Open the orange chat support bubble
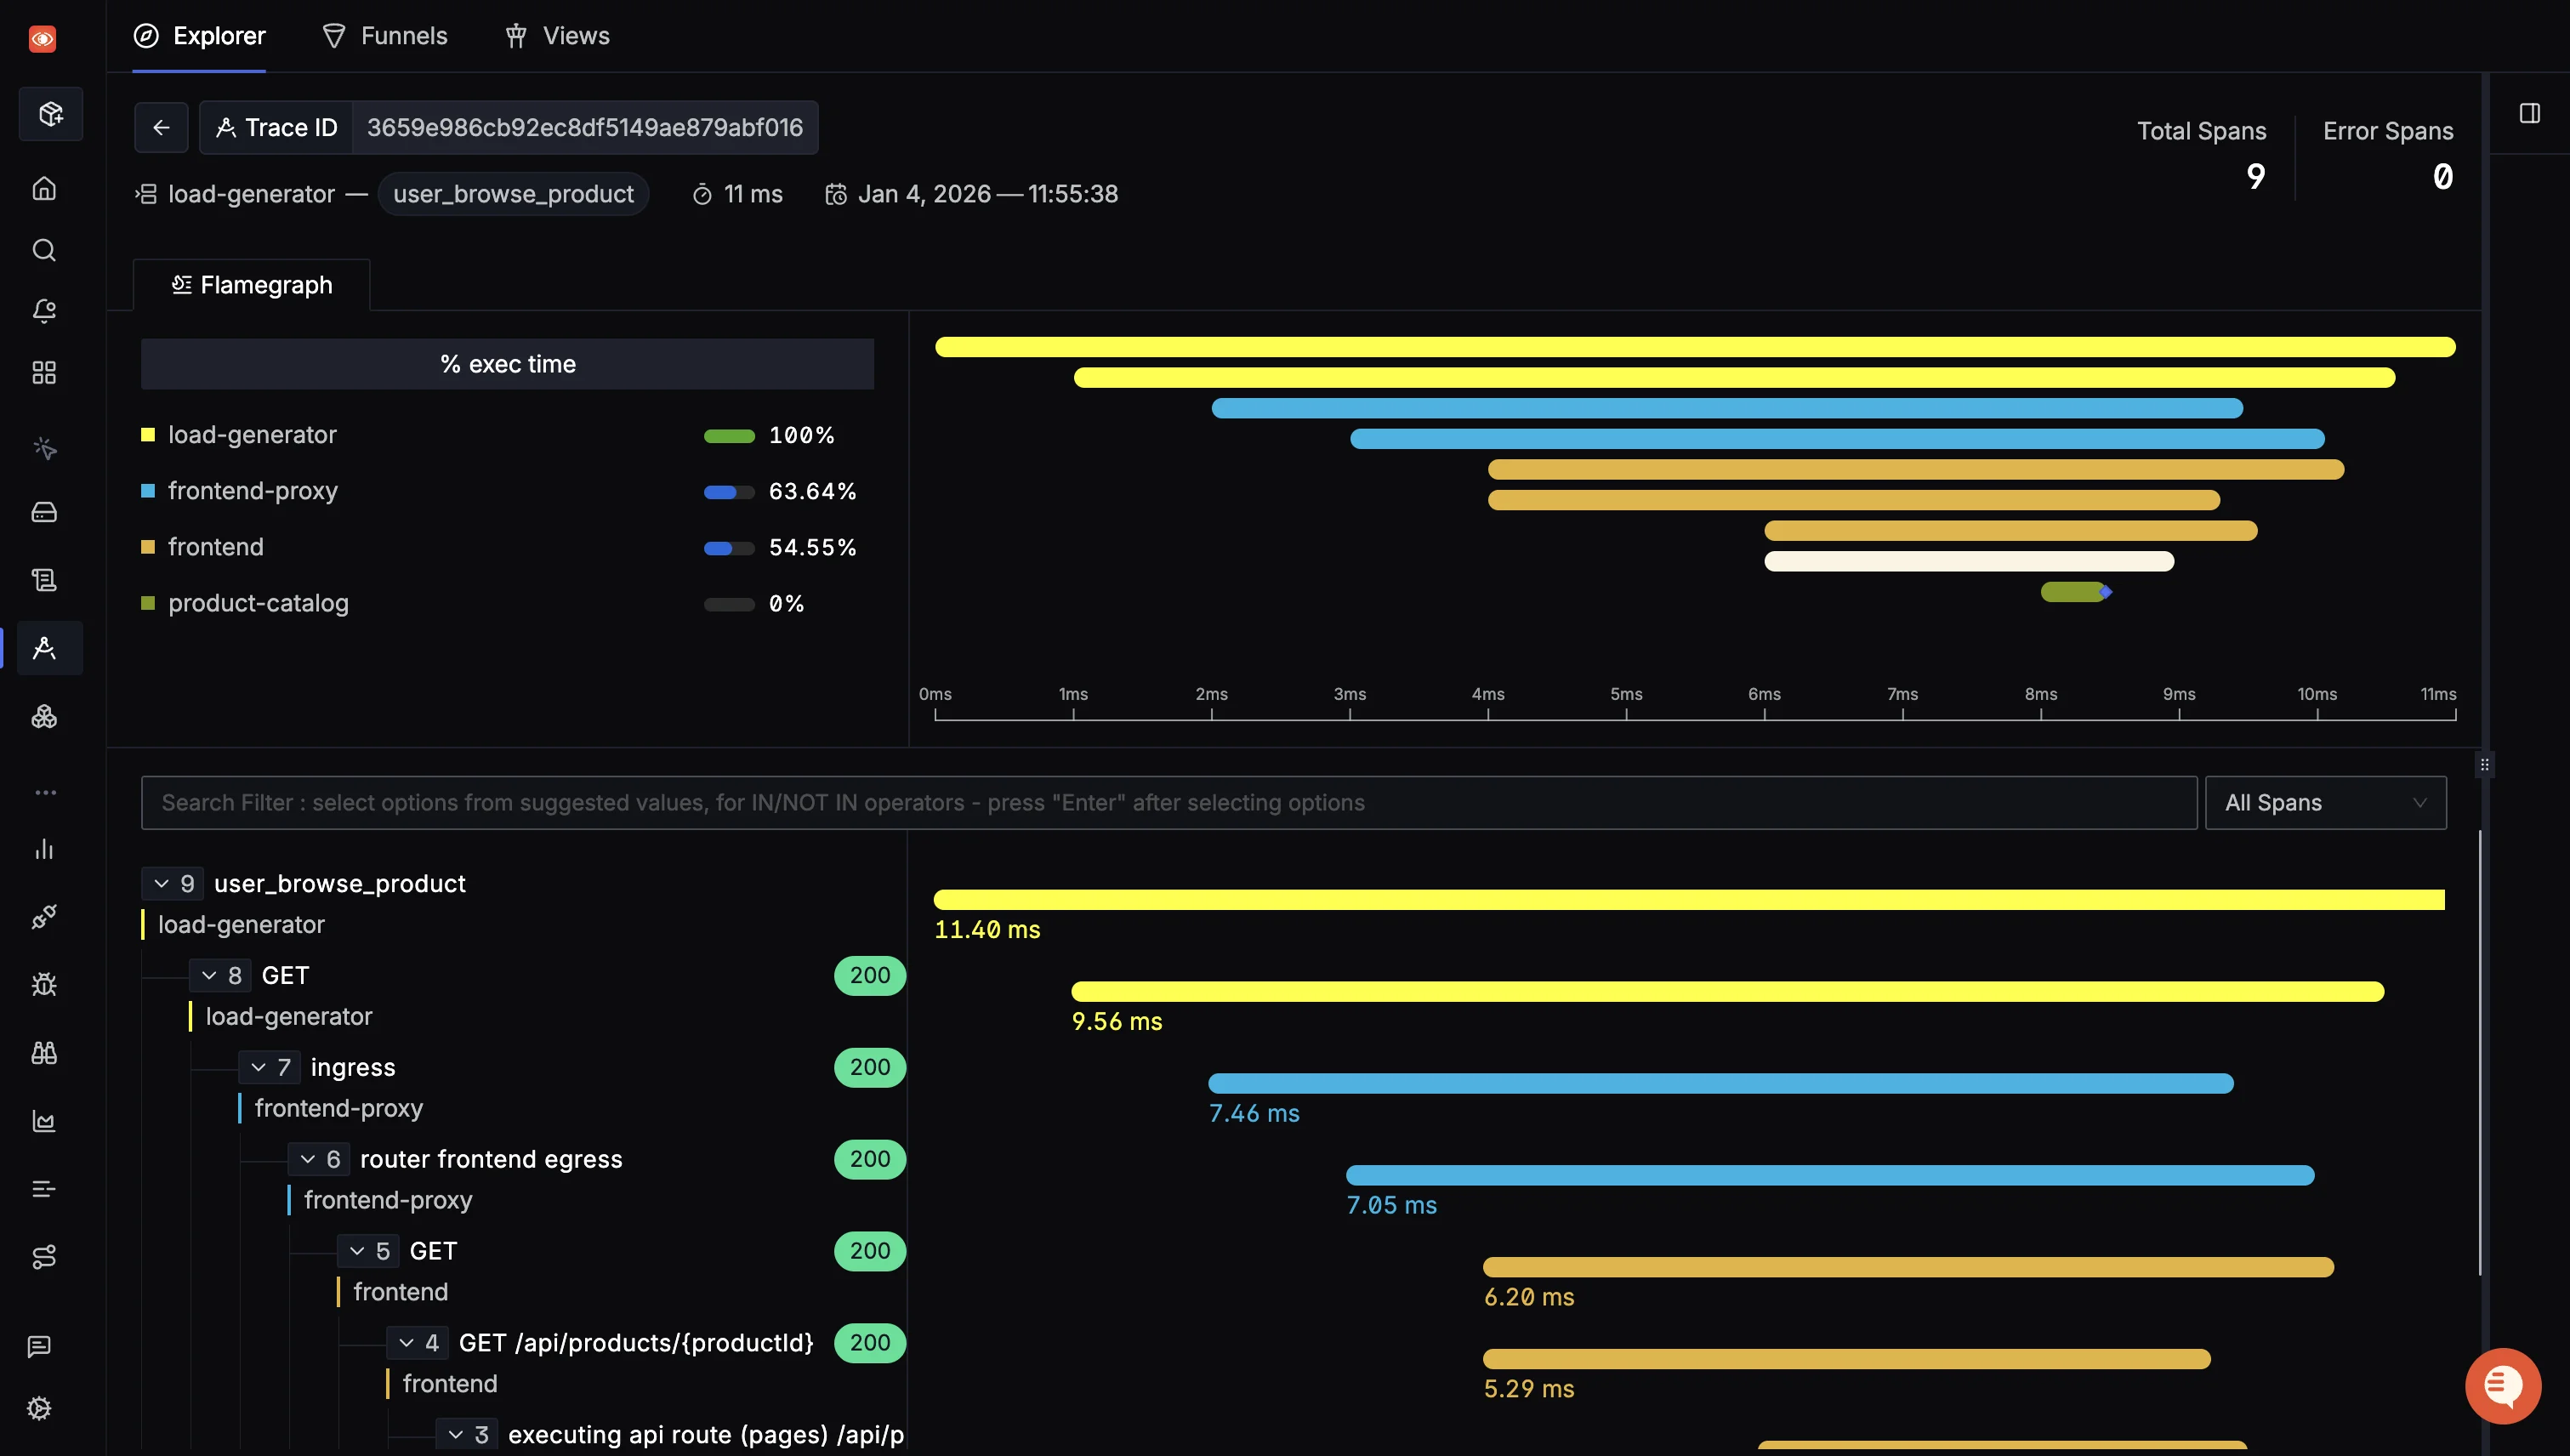This screenshot has width=2570, height=1456. [x=2502, y=1385]
